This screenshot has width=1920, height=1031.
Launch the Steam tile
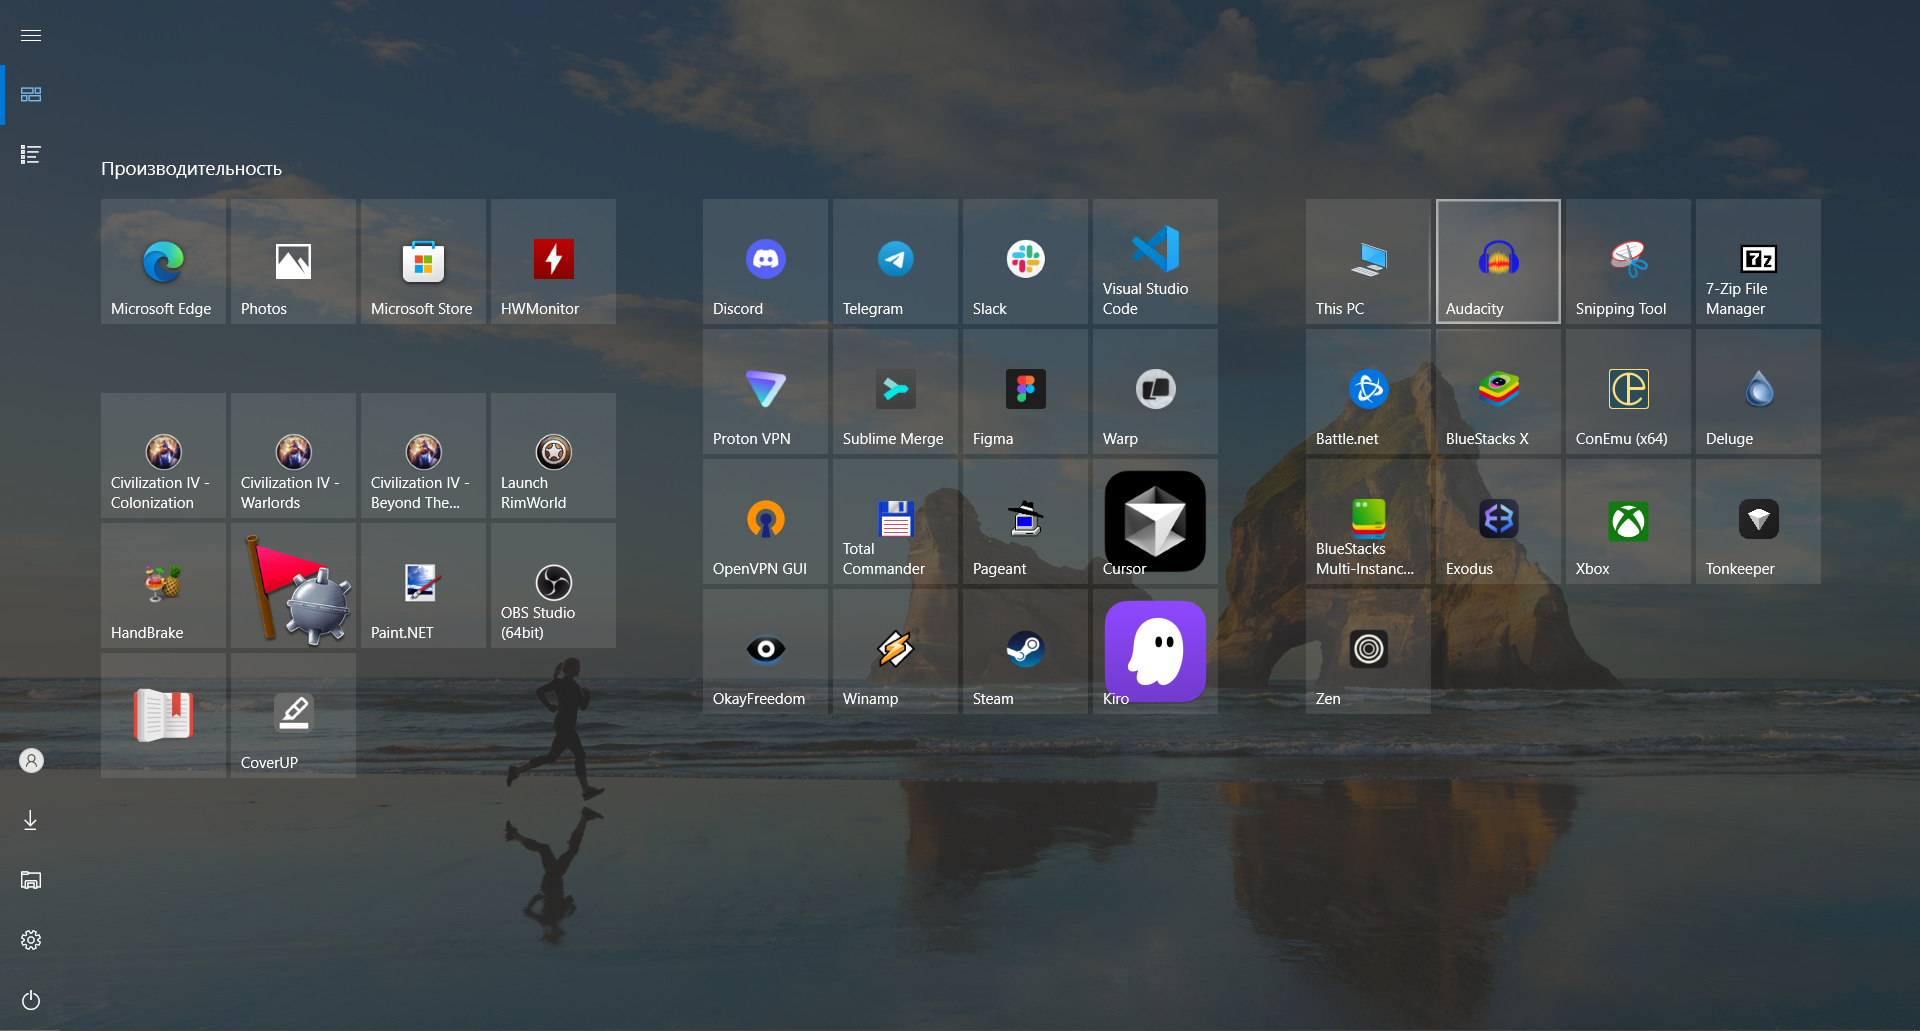point(1025,651)
